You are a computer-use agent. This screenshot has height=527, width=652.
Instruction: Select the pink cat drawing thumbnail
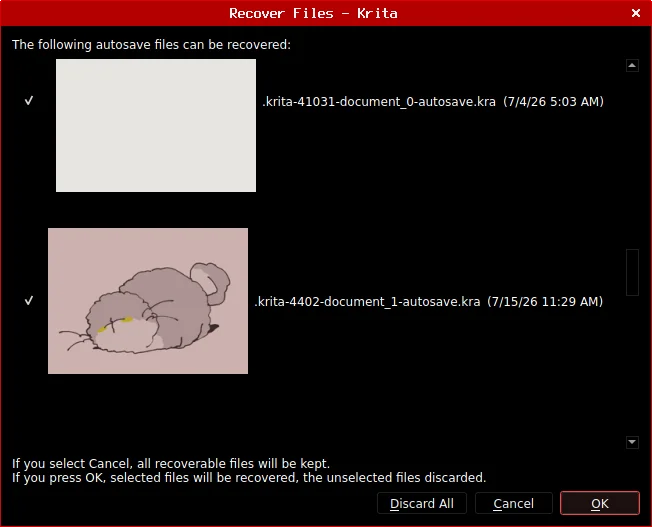148,301
